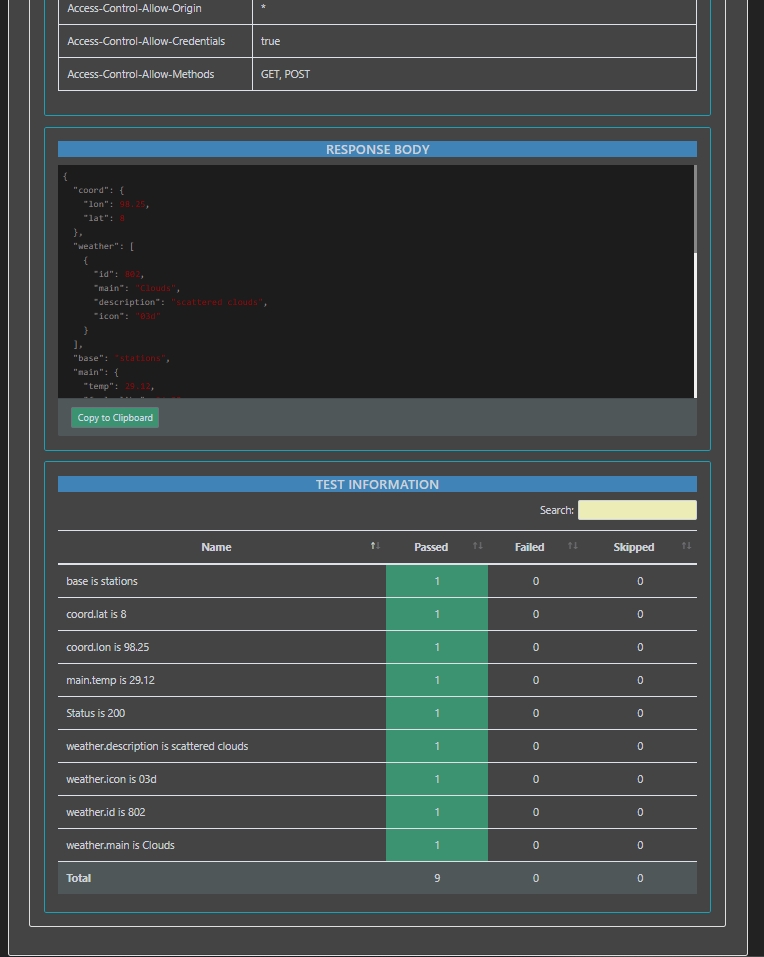Select the 'base is stations' test row
This screenshot has width=764, height=957.
pyautogui.click(x=377, y=581)
